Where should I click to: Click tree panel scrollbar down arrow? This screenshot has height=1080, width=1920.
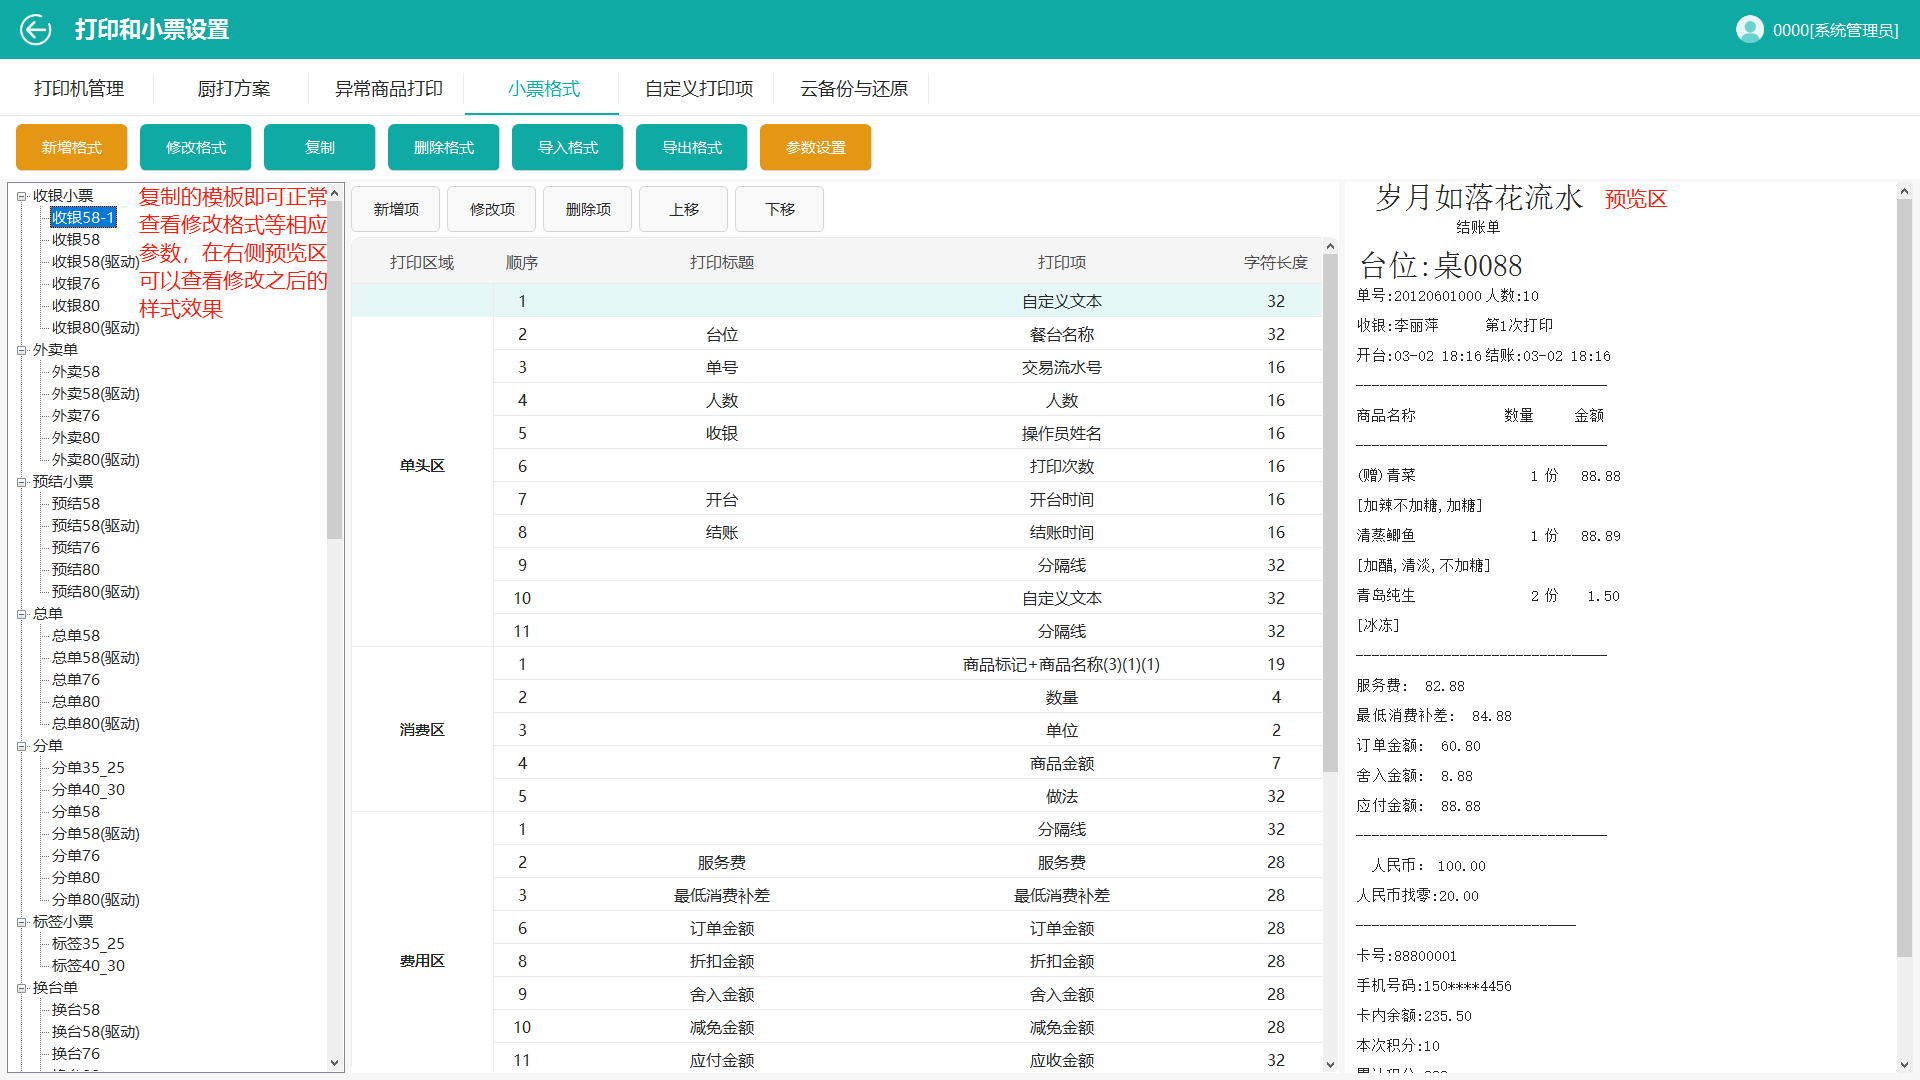coord(335,1063)
